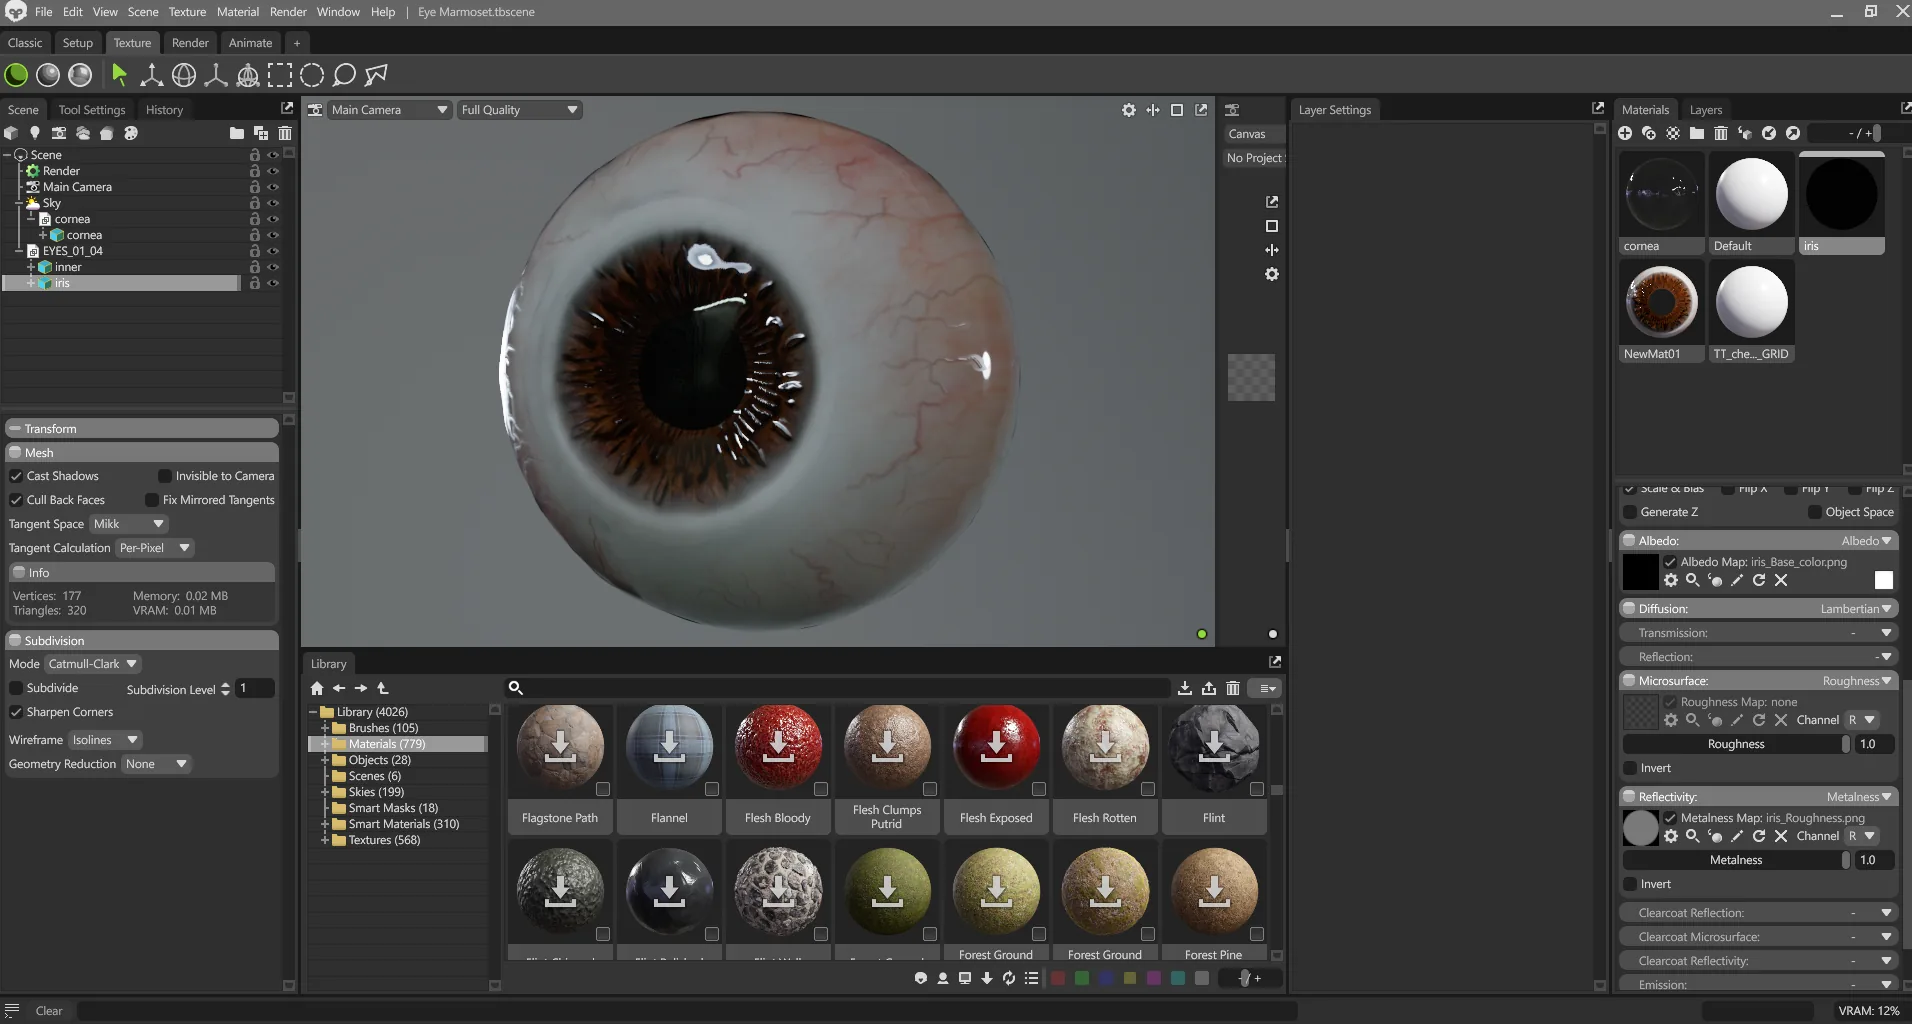Select the Lasso selection tool
This screenshot has width=1912, height=1024.
(344, 75)
